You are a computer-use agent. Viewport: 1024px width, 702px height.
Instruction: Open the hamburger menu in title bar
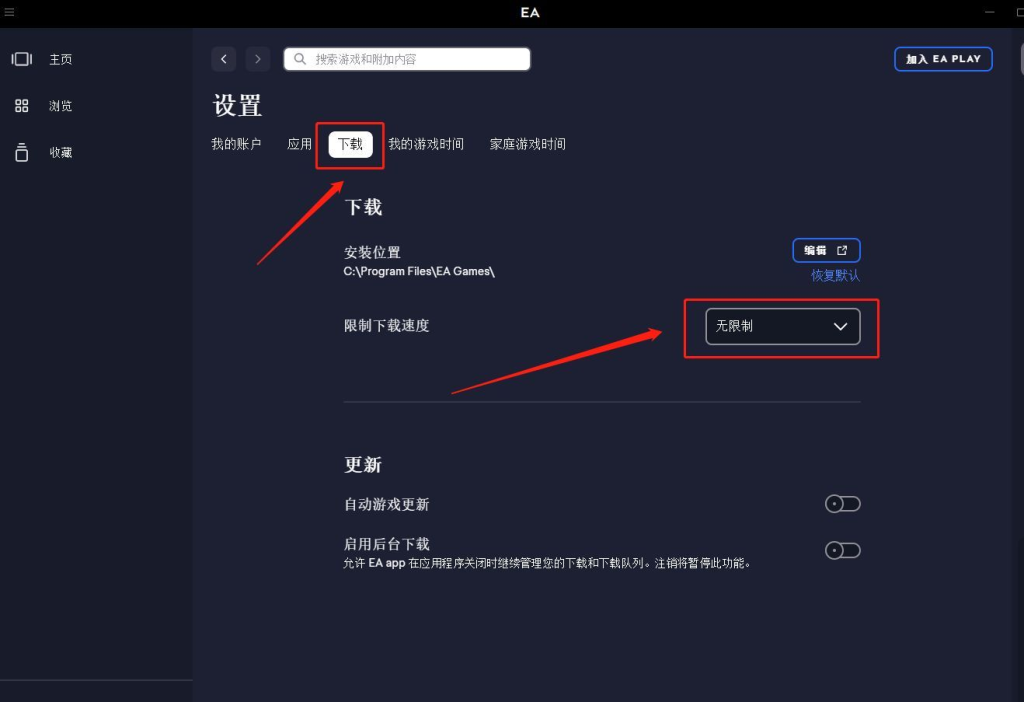click(9, 12)
